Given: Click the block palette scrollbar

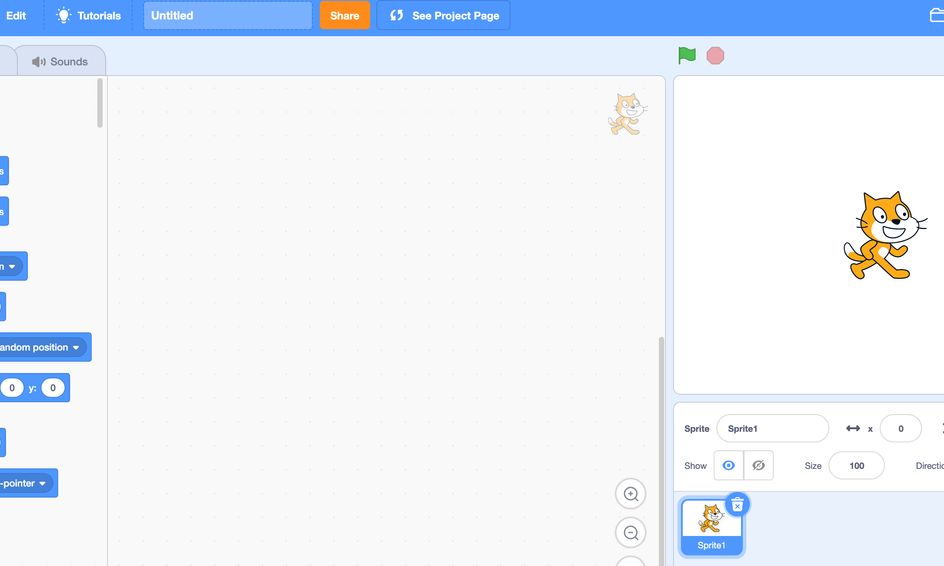Looking at the screenshot, I should pos(100,103).
